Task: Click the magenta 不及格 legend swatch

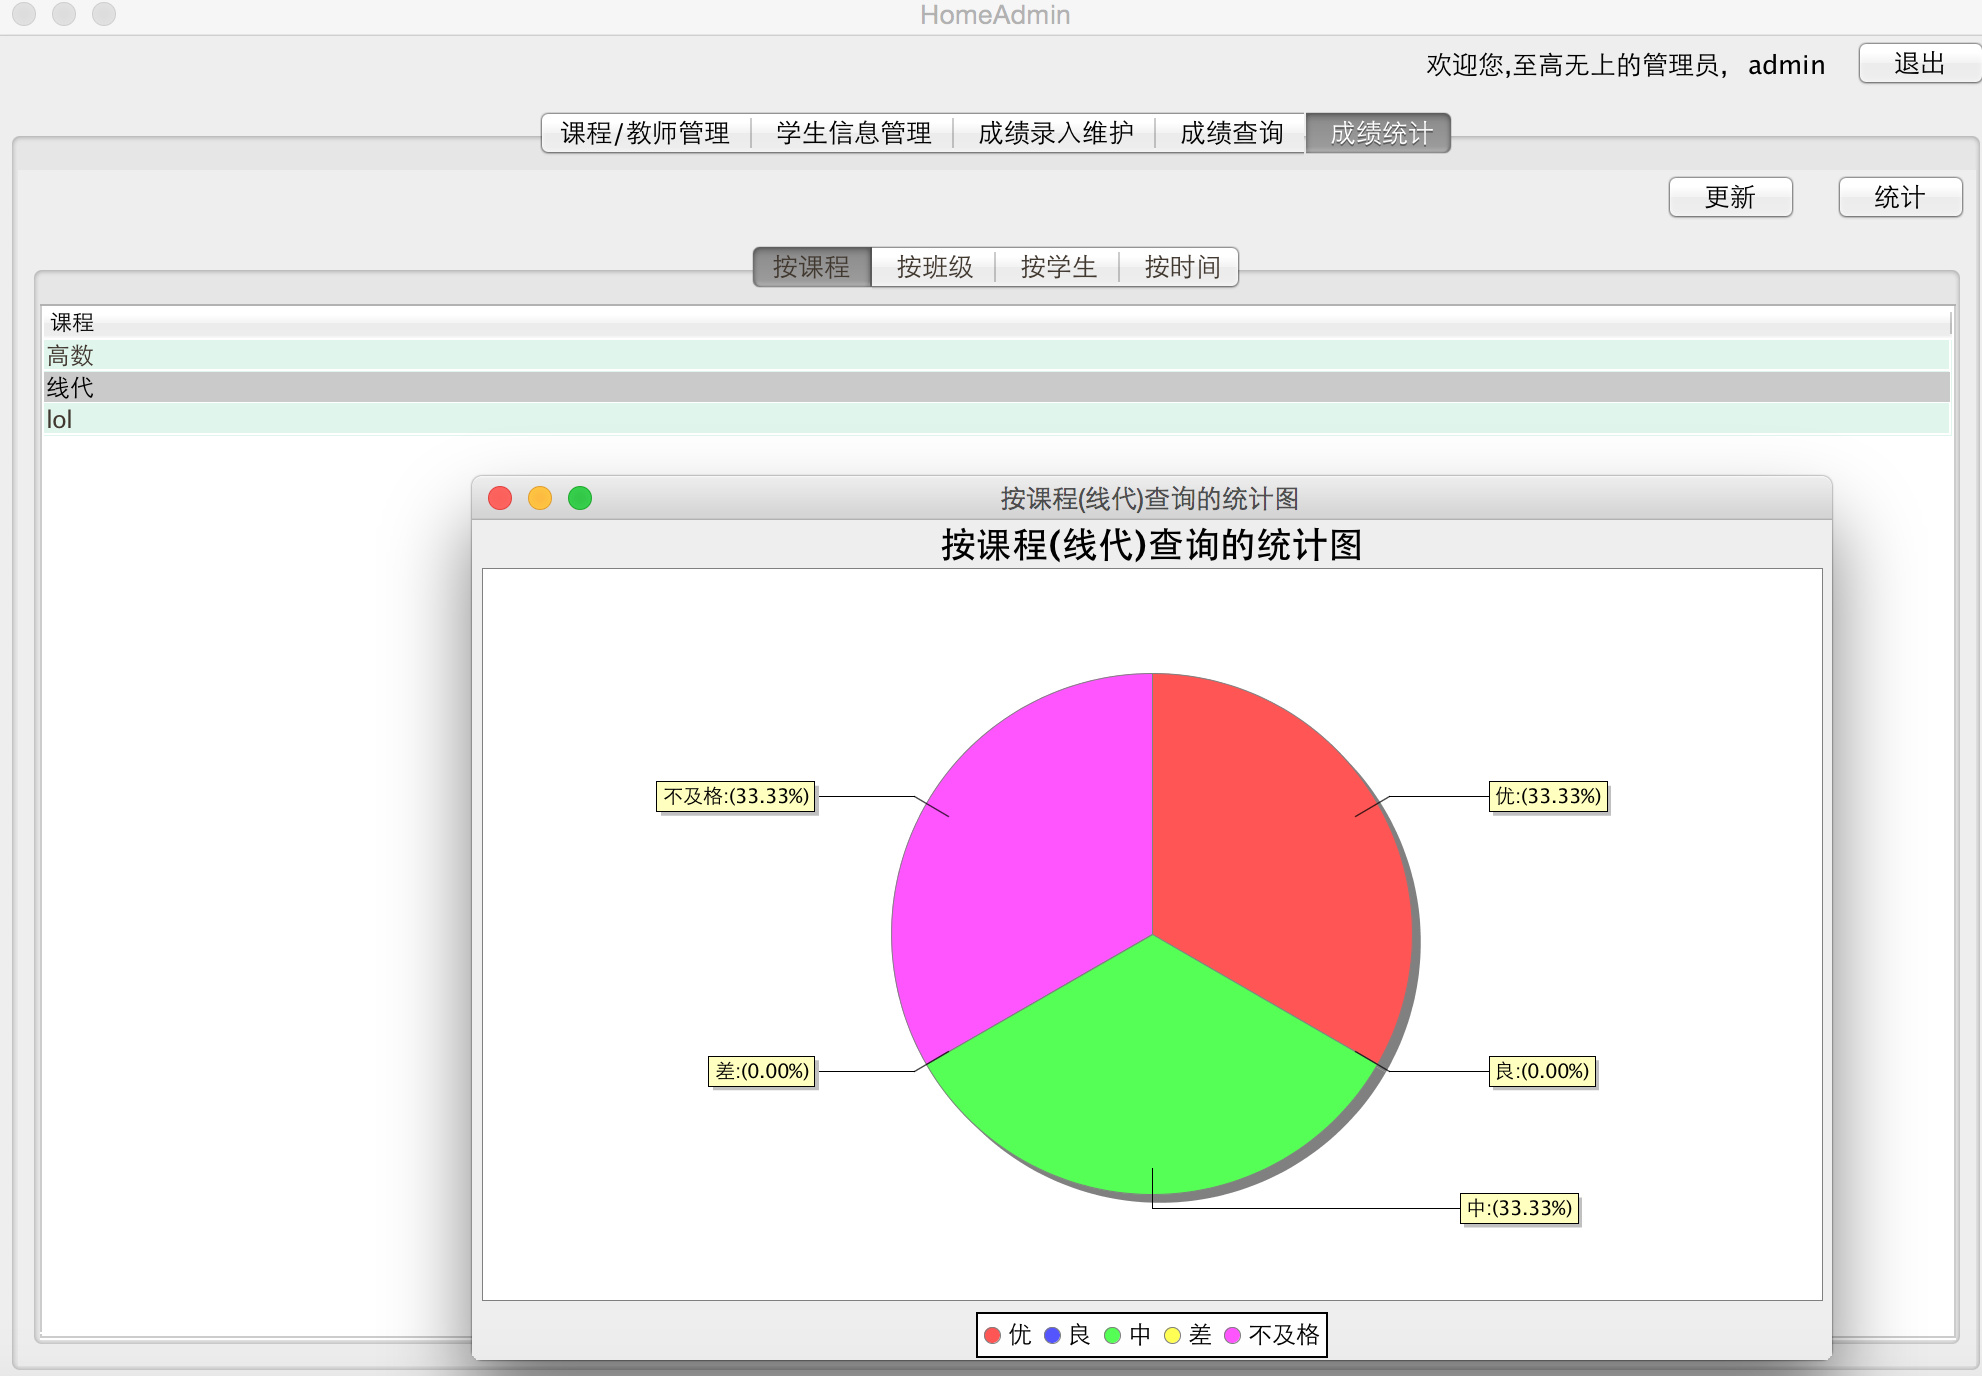Action: point(1232,1335)
